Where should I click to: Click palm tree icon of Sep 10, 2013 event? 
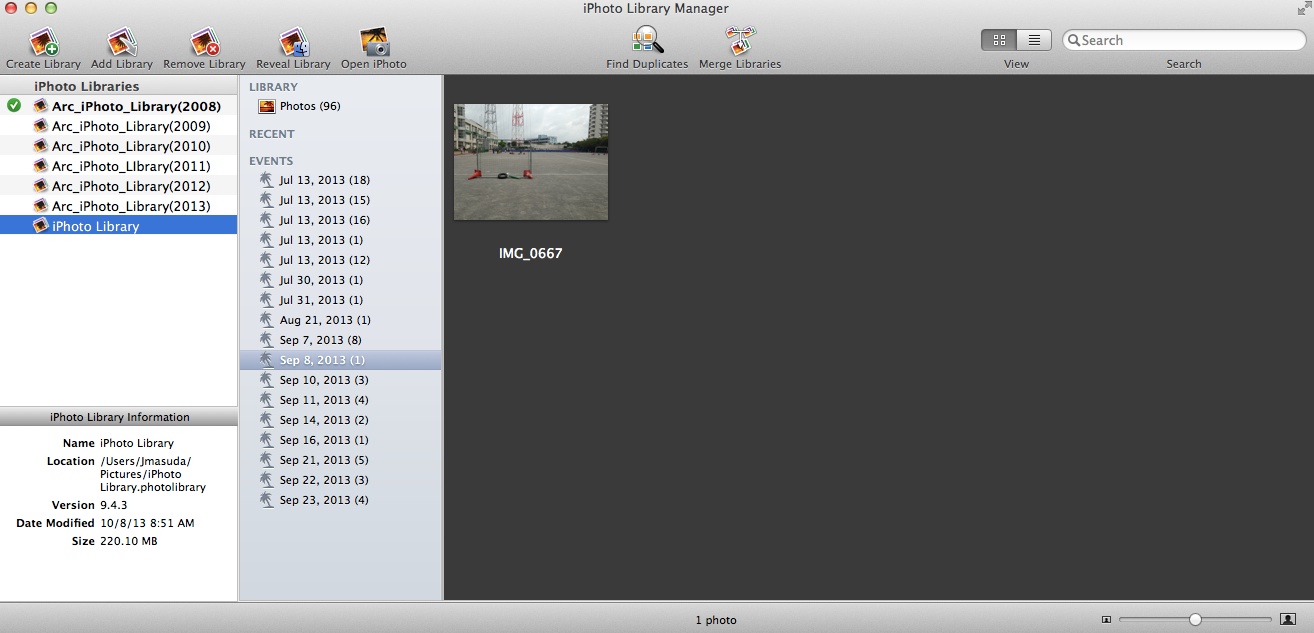[x=266, y=380]
